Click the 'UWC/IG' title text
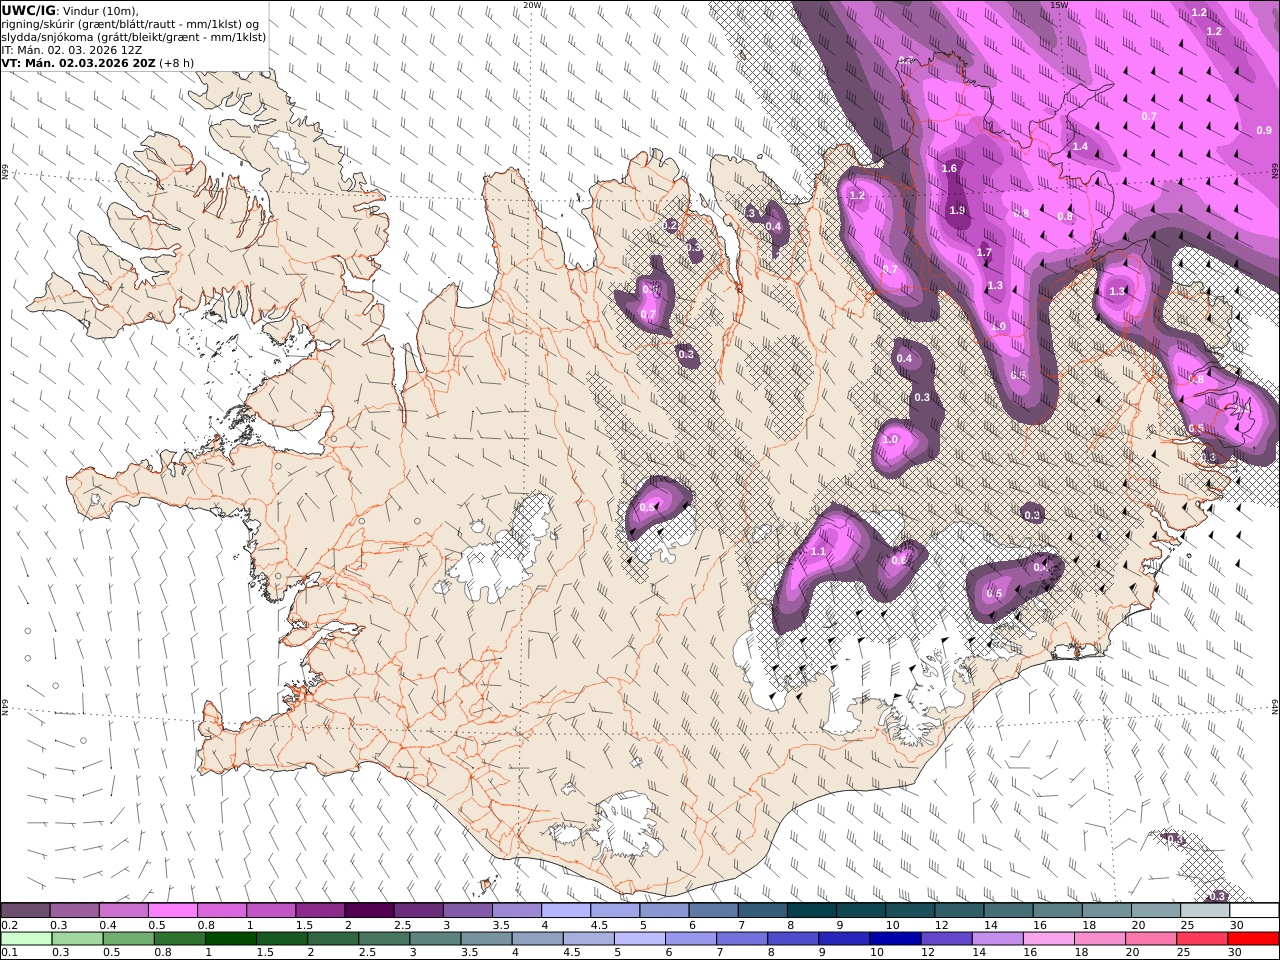The height and width of the screenshot is (960, 1280). (x=28, y=10)
